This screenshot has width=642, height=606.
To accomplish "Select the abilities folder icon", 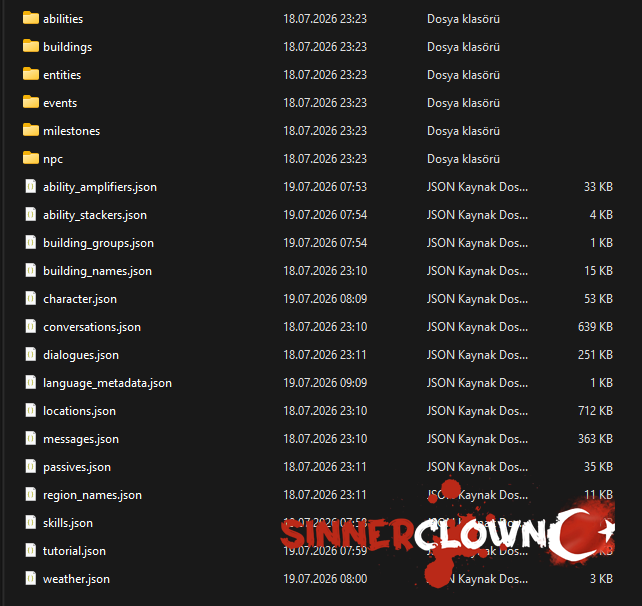I will pyautogui.click(x=31, y=18).
